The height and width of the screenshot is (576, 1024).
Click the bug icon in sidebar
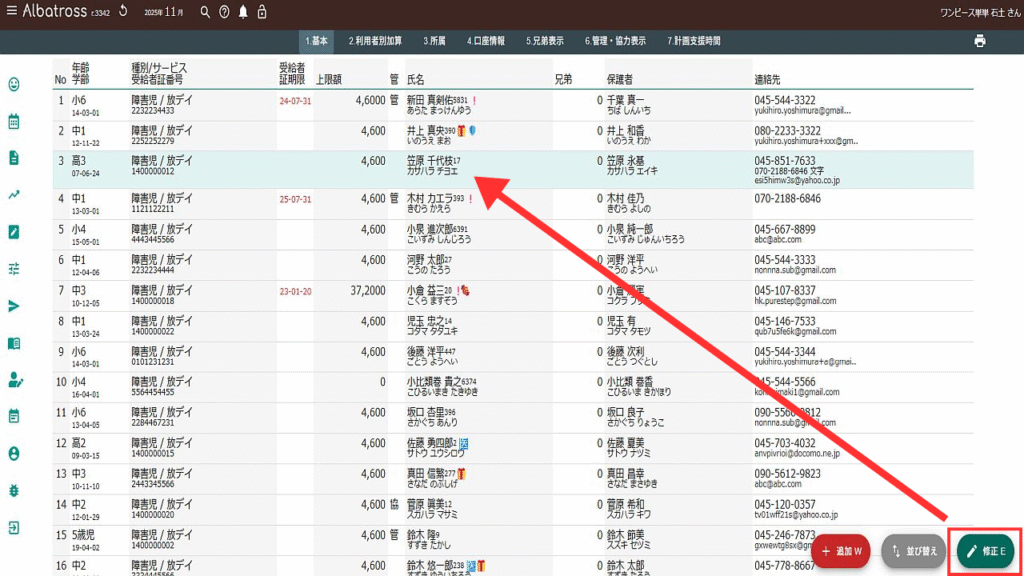tap(14, 490)
